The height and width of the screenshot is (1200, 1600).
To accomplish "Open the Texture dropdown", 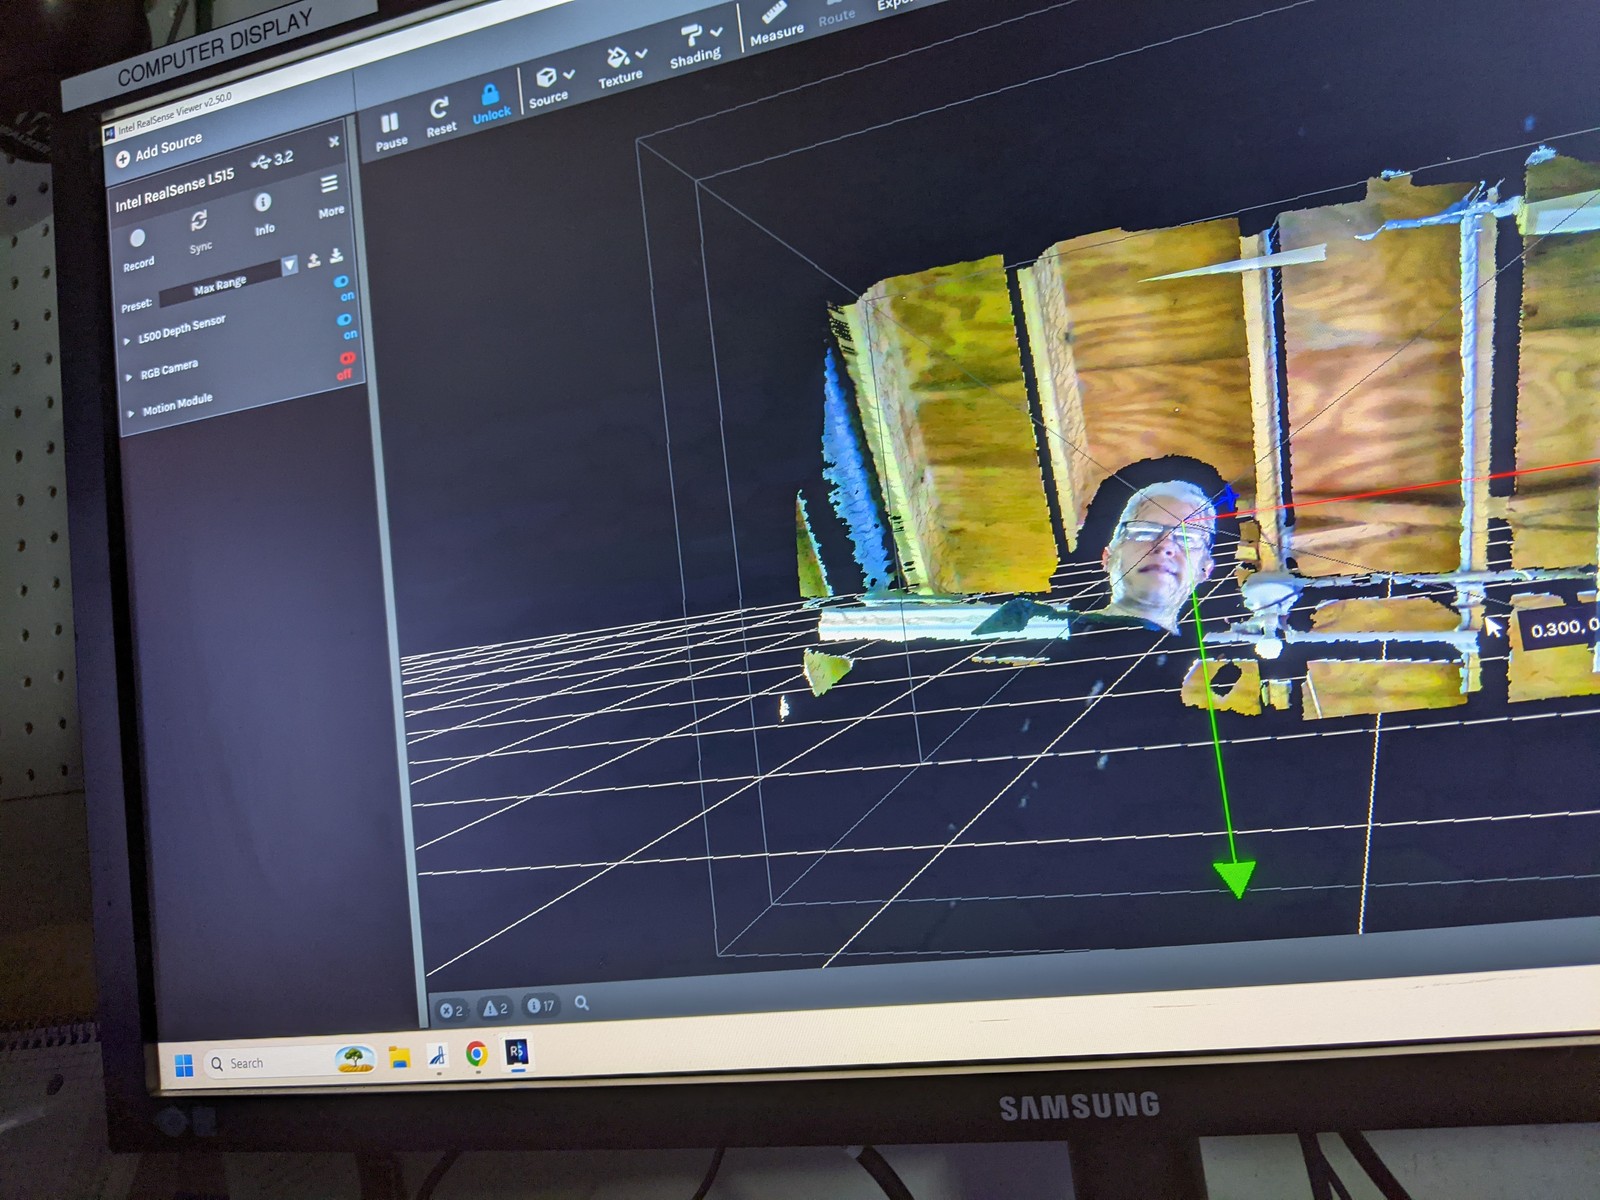I will click(623, 66).
